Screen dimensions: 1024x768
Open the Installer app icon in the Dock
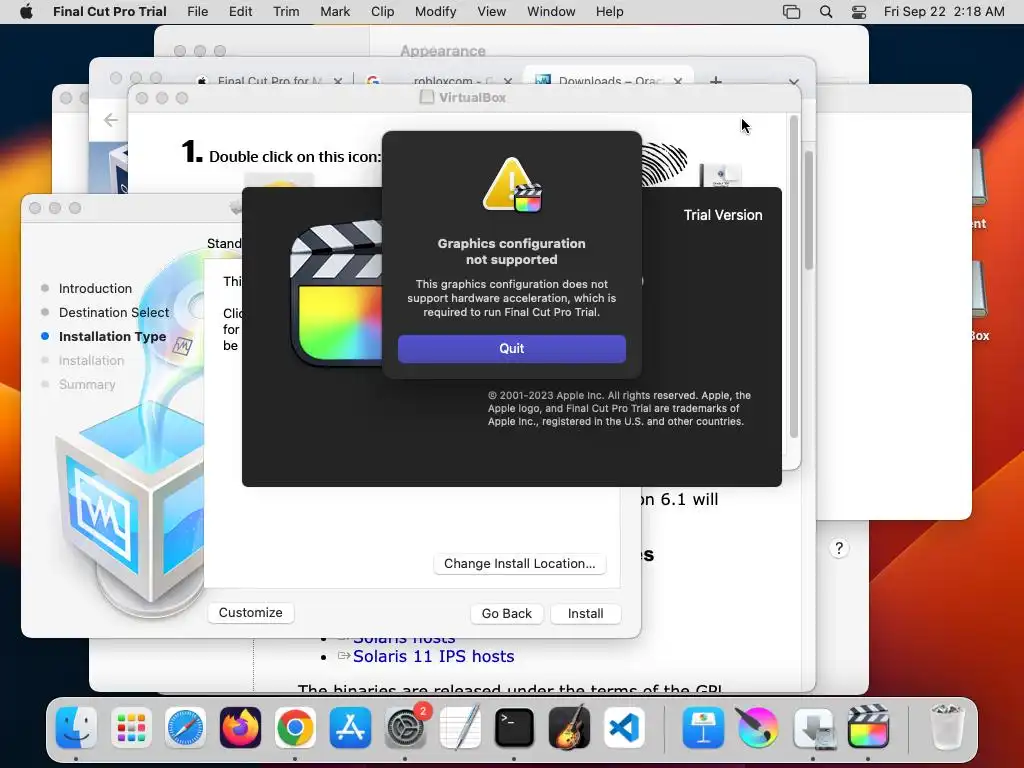coord(813,728)
